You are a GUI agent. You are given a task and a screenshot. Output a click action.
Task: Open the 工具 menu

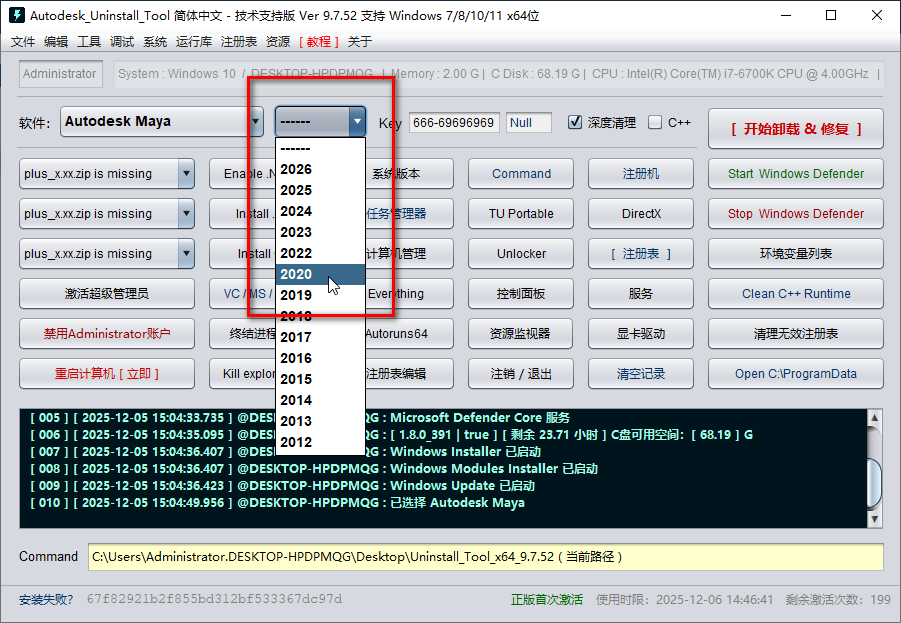89,41
